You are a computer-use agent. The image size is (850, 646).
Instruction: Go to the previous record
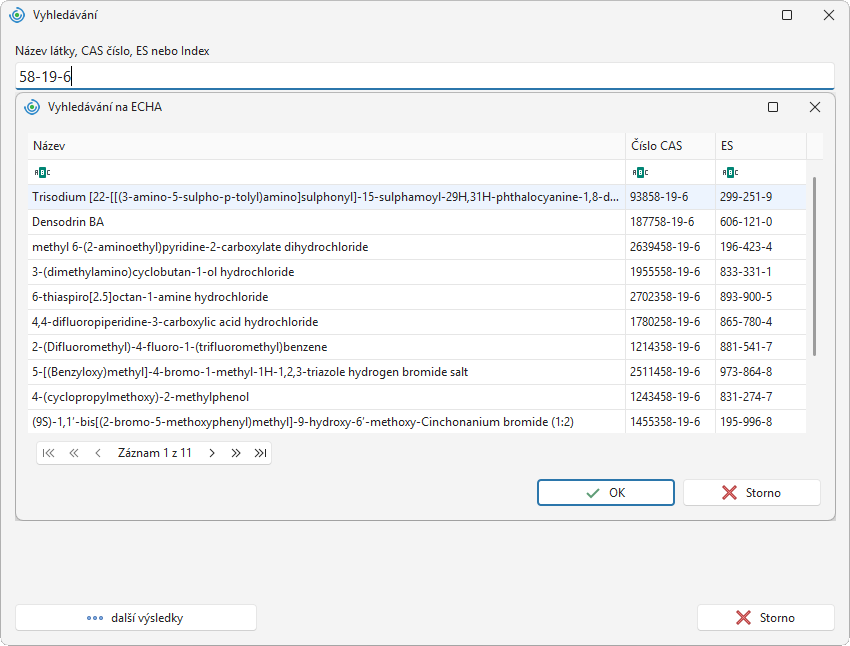98,453
